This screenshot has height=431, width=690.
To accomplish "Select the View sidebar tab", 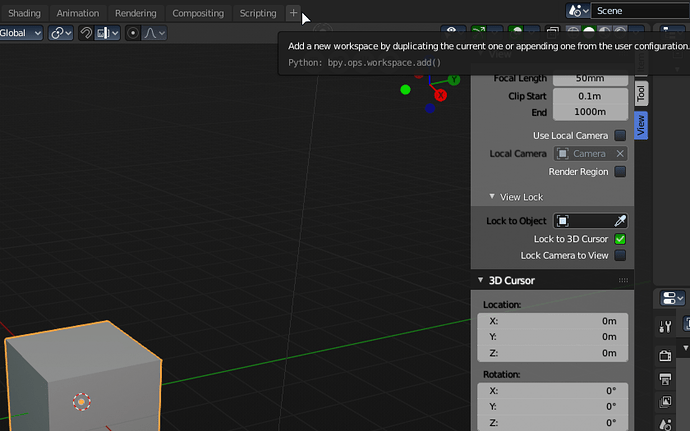I will point(641,125).
